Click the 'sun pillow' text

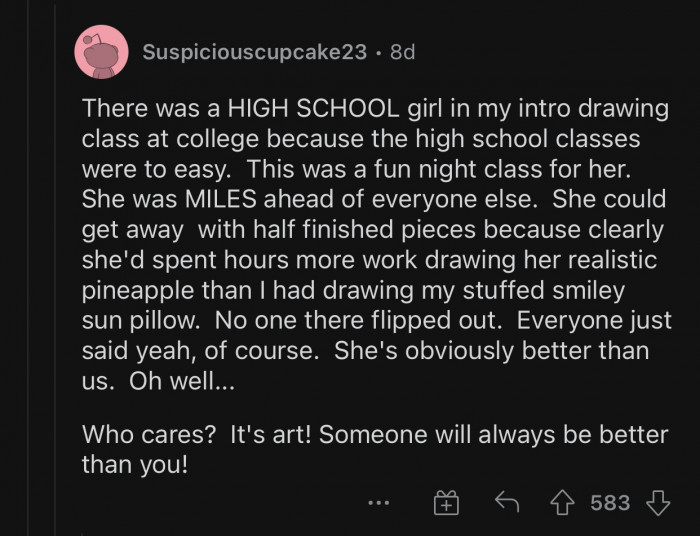pyautogui.click(x=156, y=322)
